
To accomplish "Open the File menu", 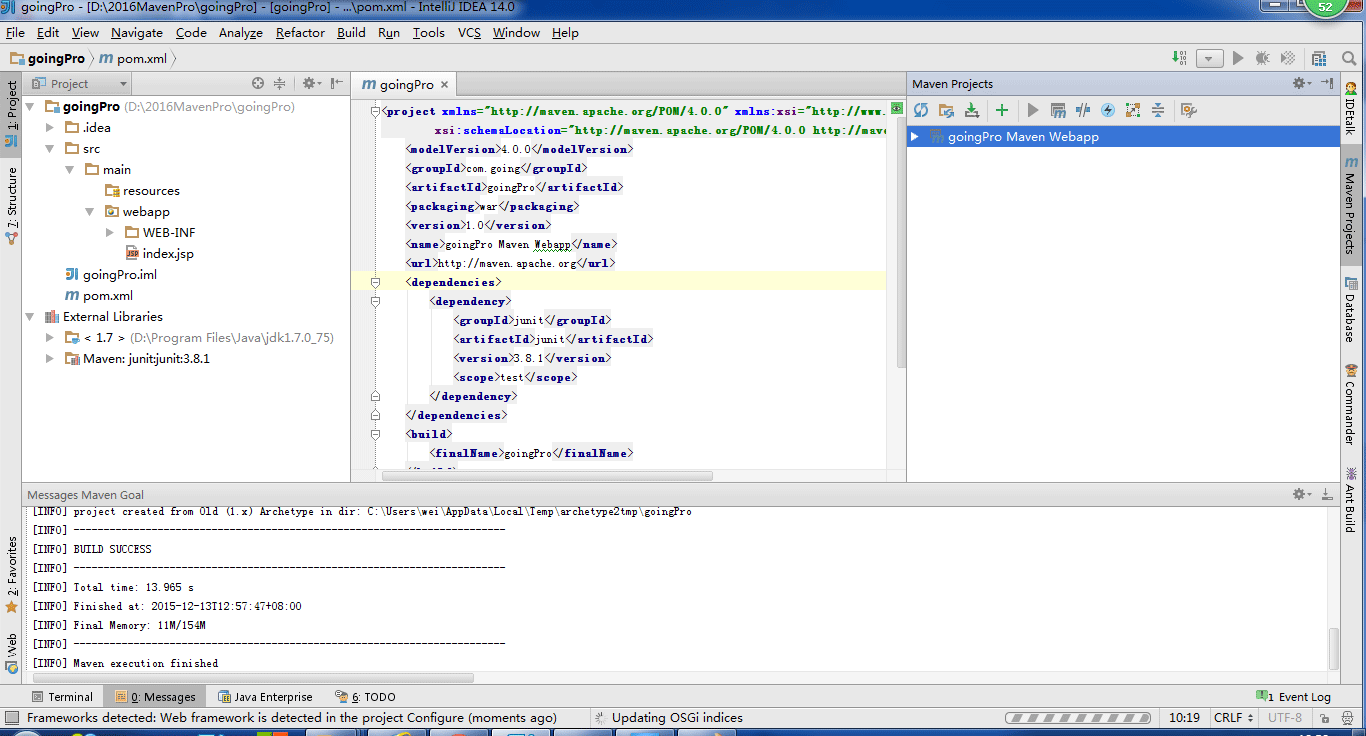I will click(15, 32).
